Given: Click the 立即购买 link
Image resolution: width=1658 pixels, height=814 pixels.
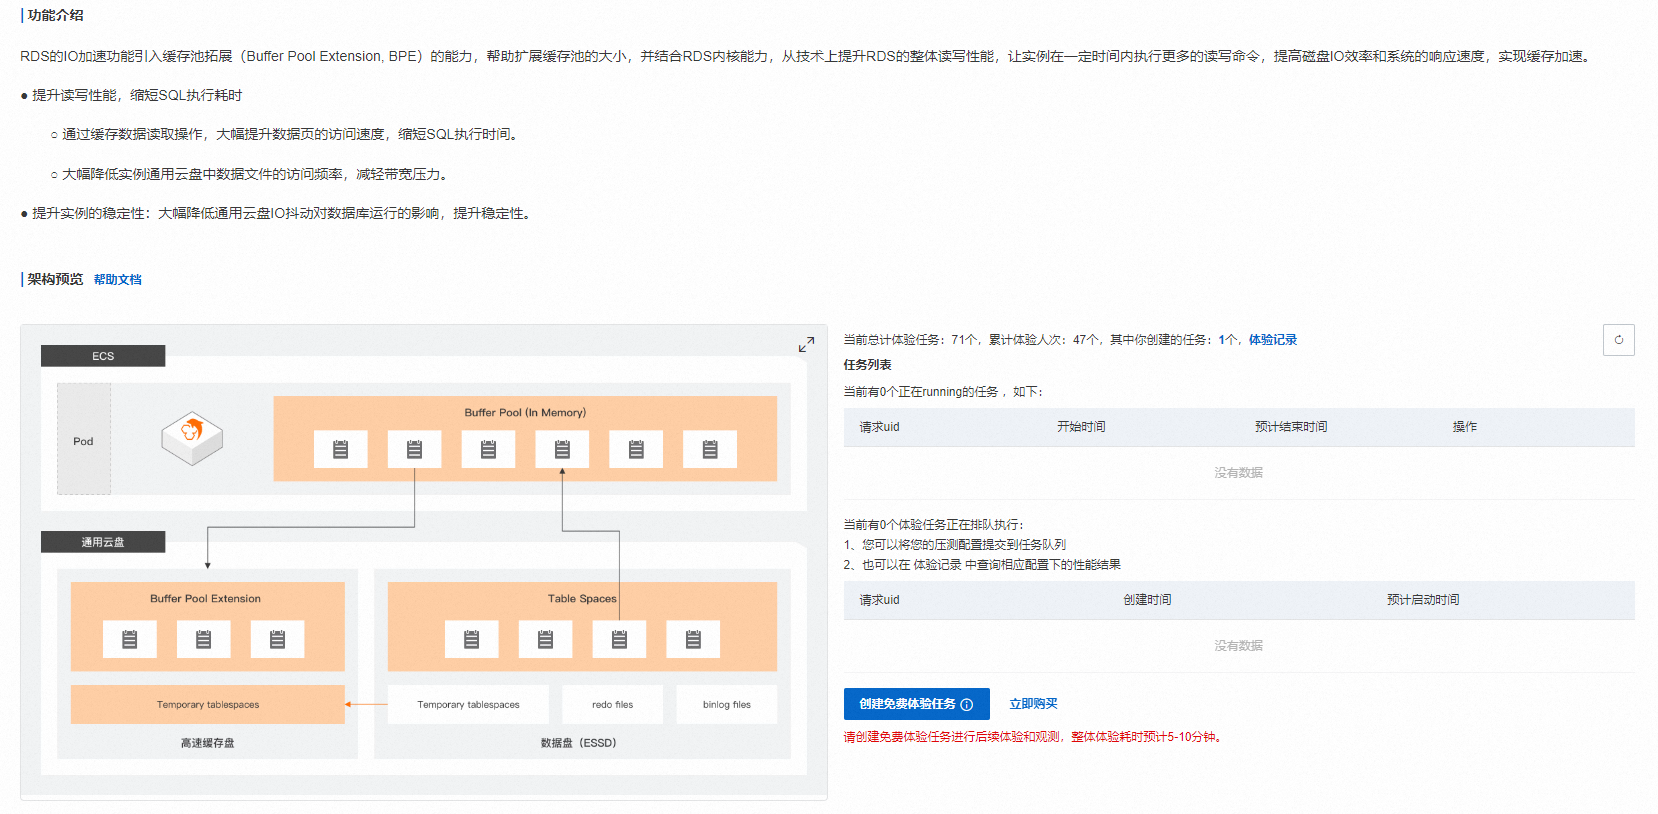Looking at the screenshot, I should (1033, 704).
